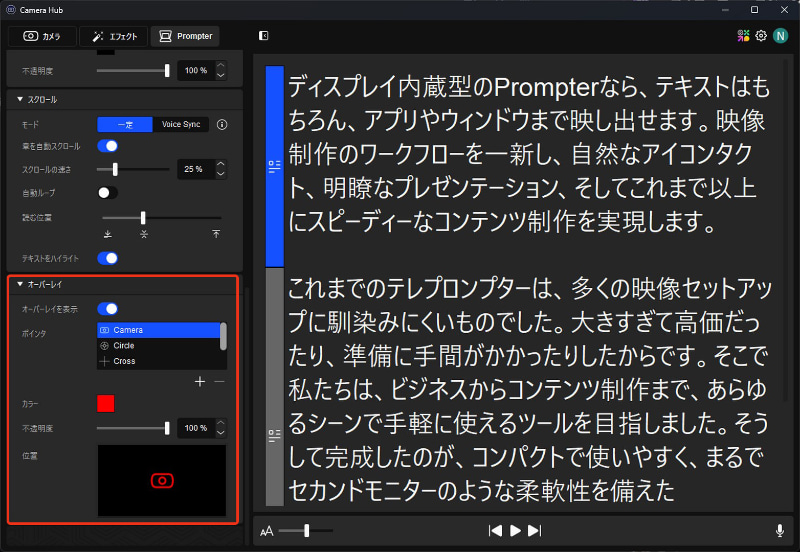Click the top 不透明度 slider
Screen dimensions: 800x552
(133, 70)
